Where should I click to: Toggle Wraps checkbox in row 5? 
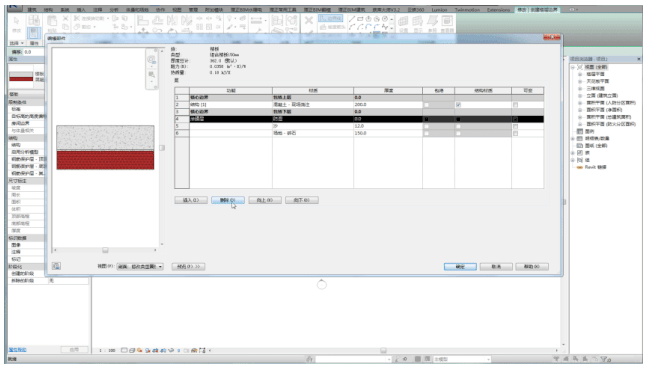tap(426, 126)
